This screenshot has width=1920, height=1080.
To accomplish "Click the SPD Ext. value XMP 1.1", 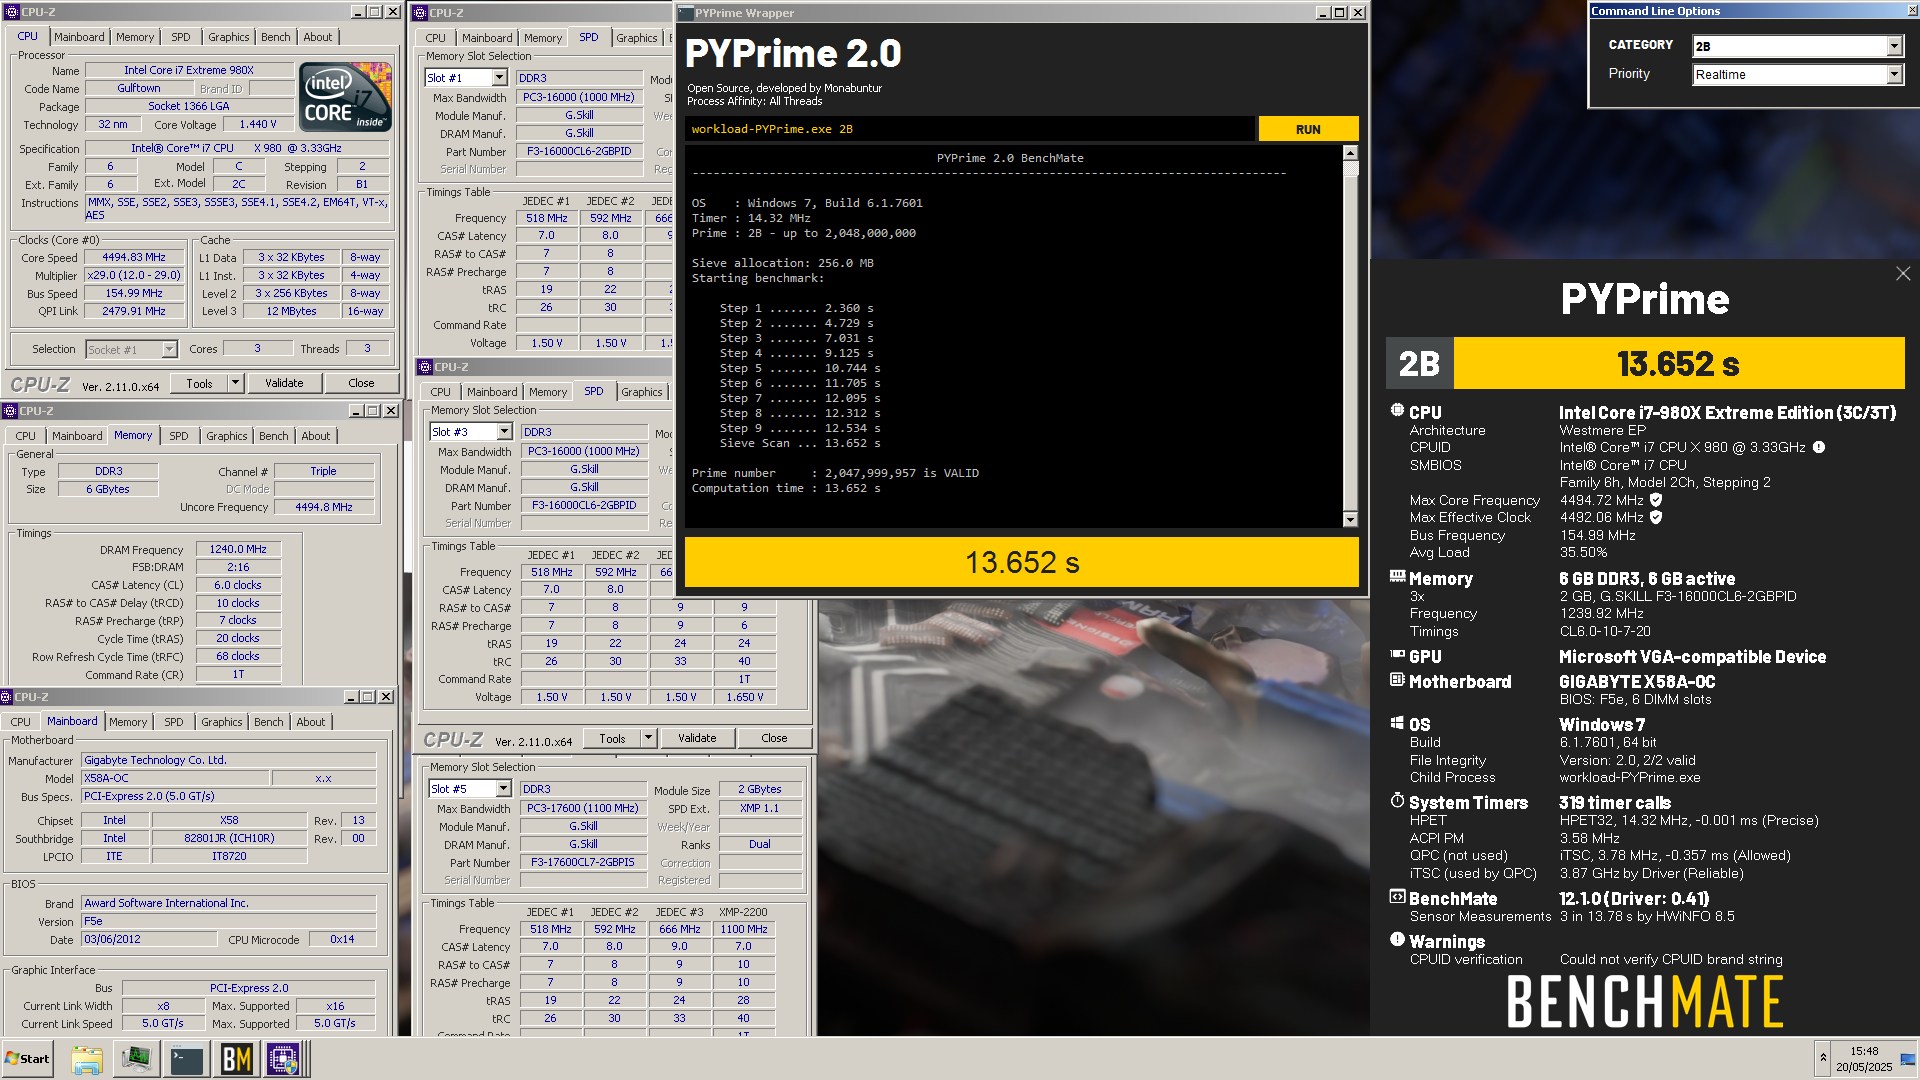I will pyautogui.click(x=760, y=808).
